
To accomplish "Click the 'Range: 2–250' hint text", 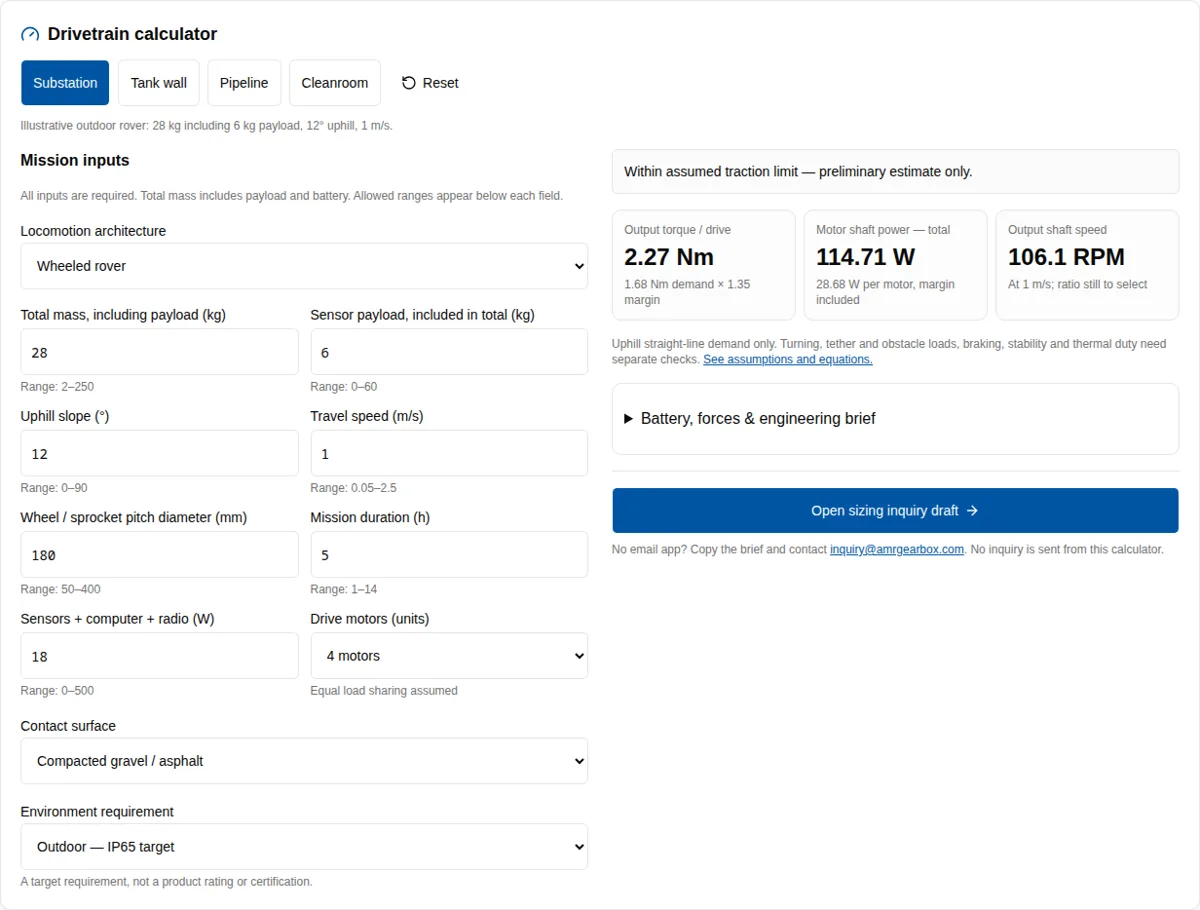I will tap(57, 387).
